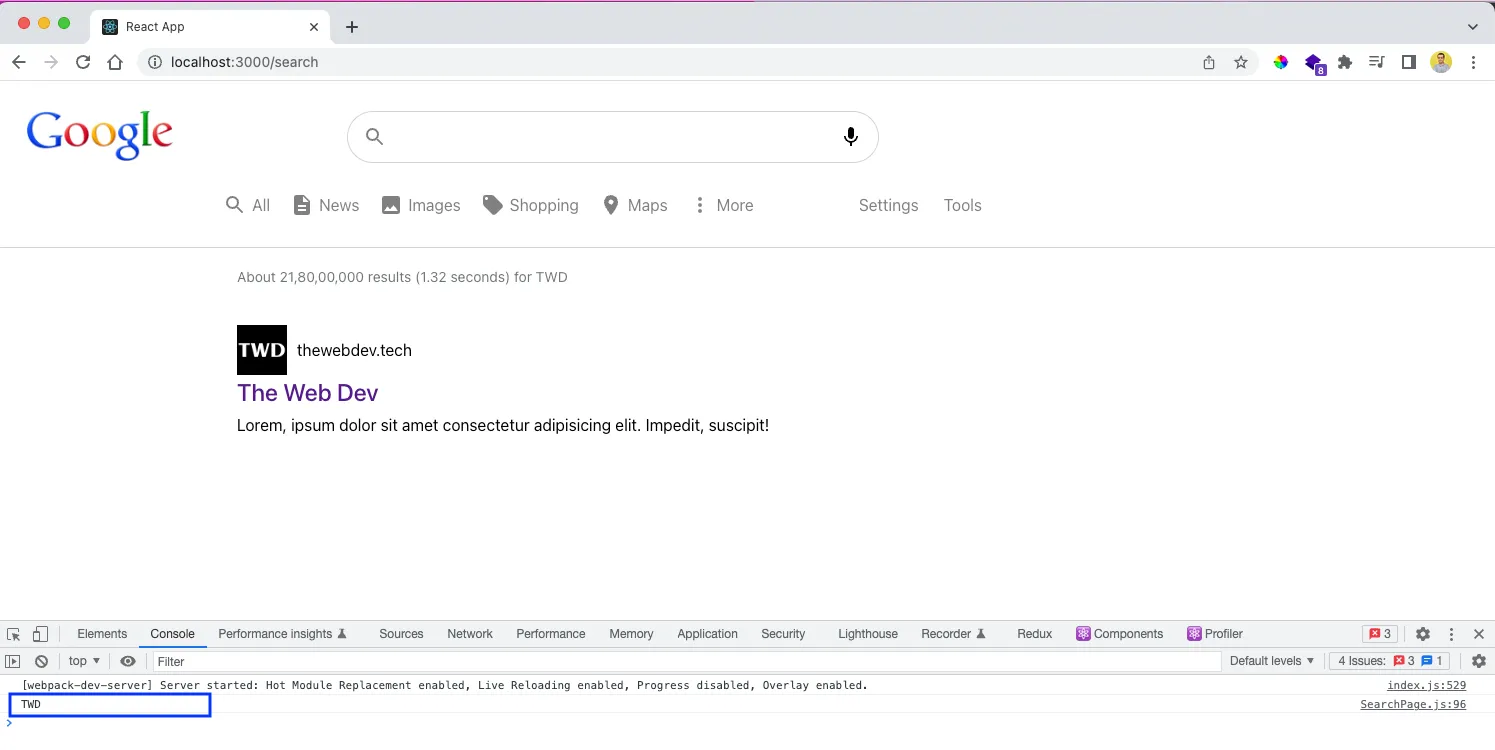Click thewebdev.tech URL text

(x=354, y=350)
